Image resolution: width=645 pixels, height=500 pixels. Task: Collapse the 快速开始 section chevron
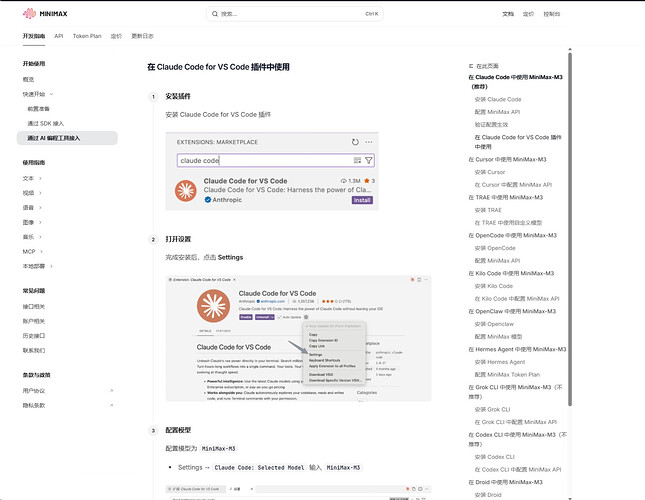pyautogui.click(x=51, y=94)
